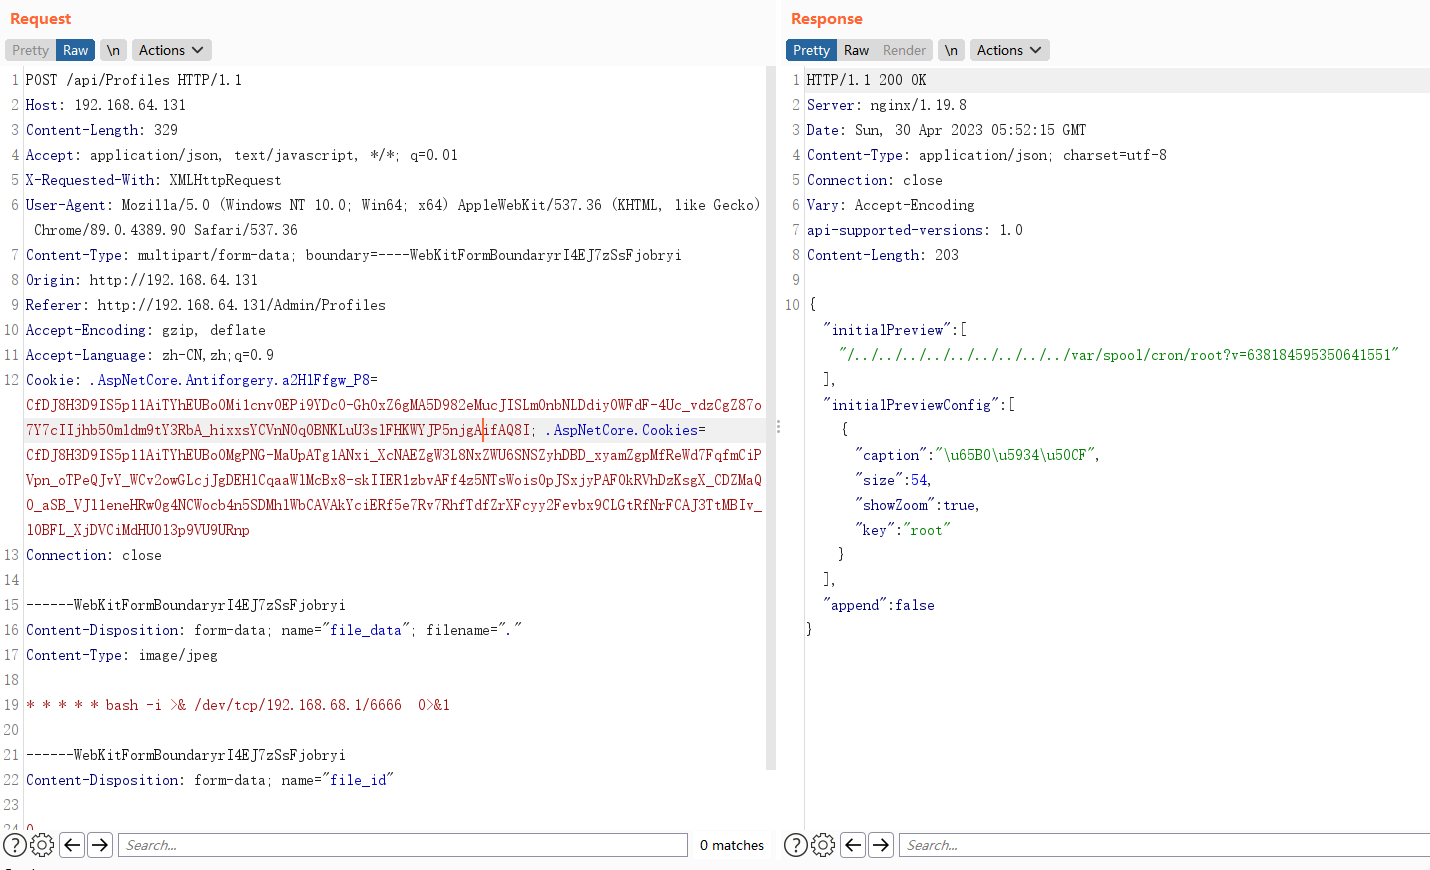Open Actions dropdown in Response panel
1430x870 pixels.
tap(1009, 50)
